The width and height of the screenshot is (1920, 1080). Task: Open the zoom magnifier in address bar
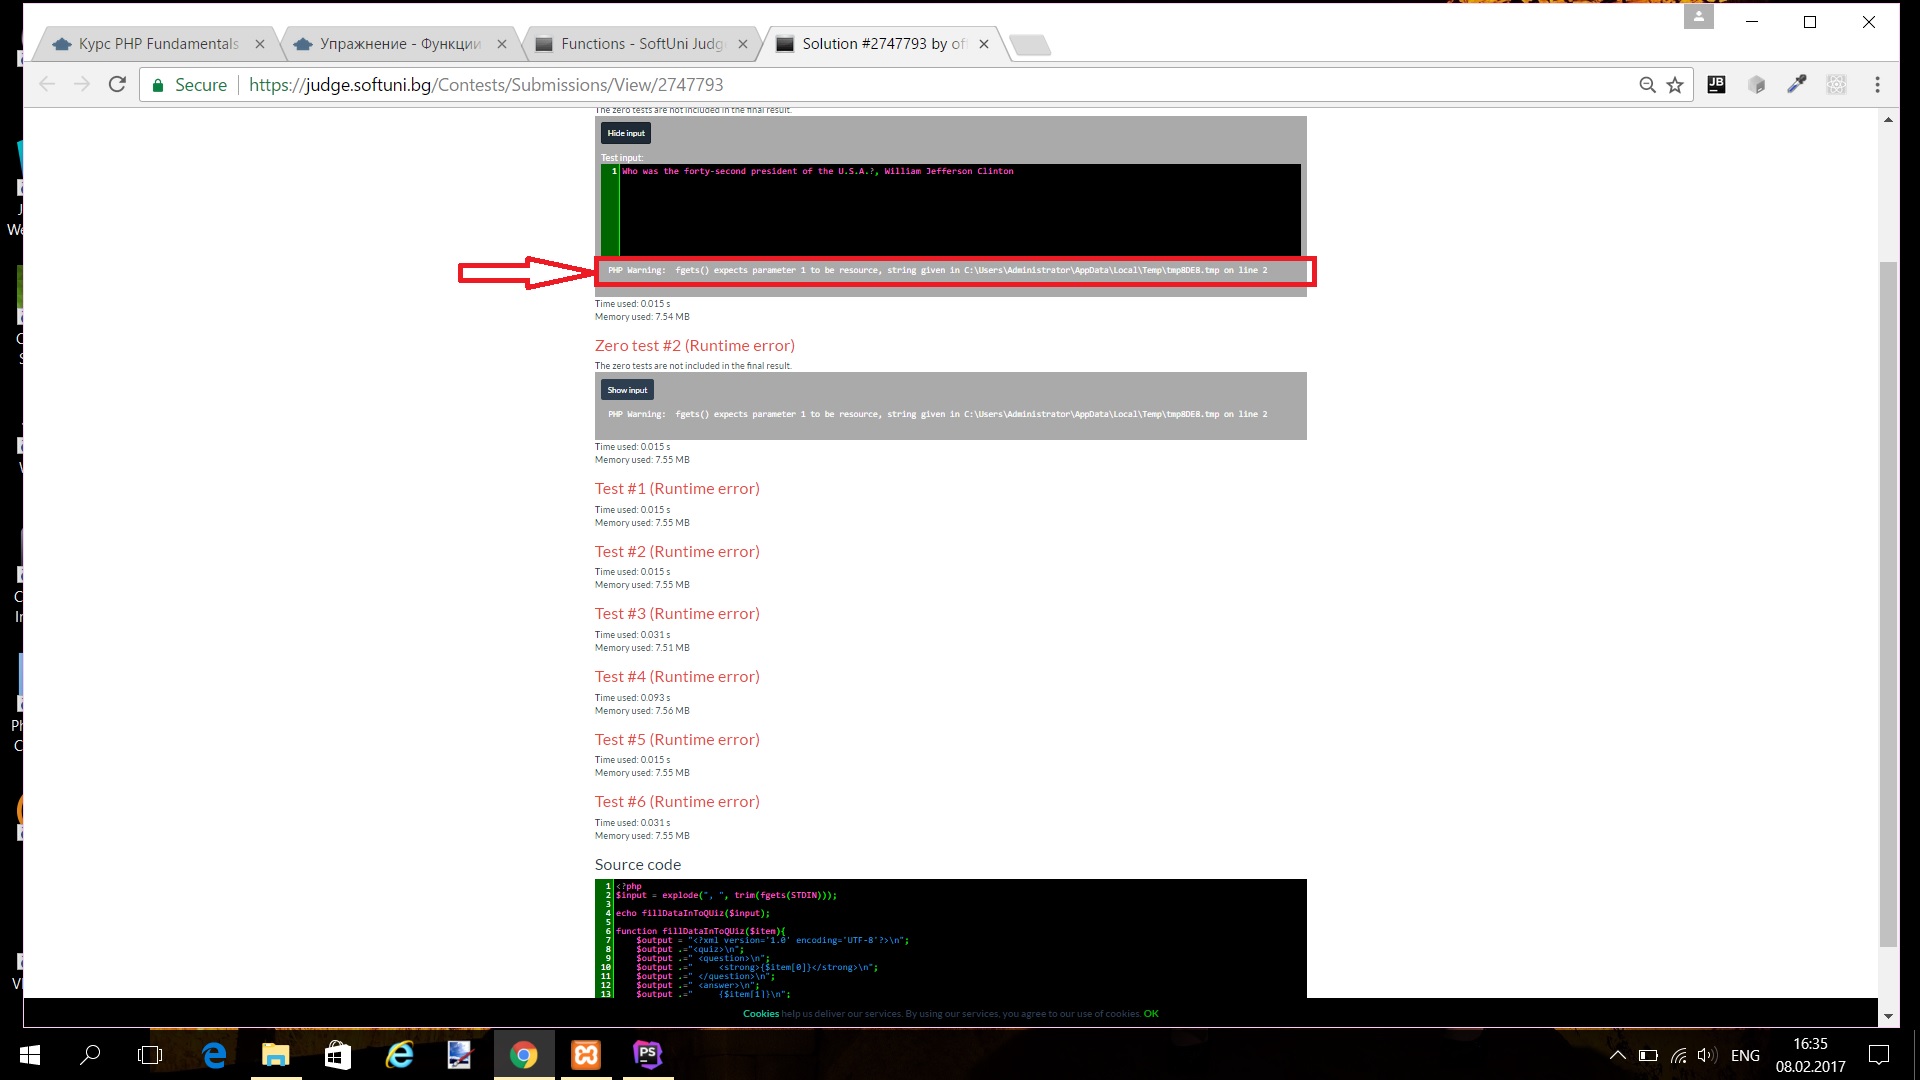coord(1647,85)
